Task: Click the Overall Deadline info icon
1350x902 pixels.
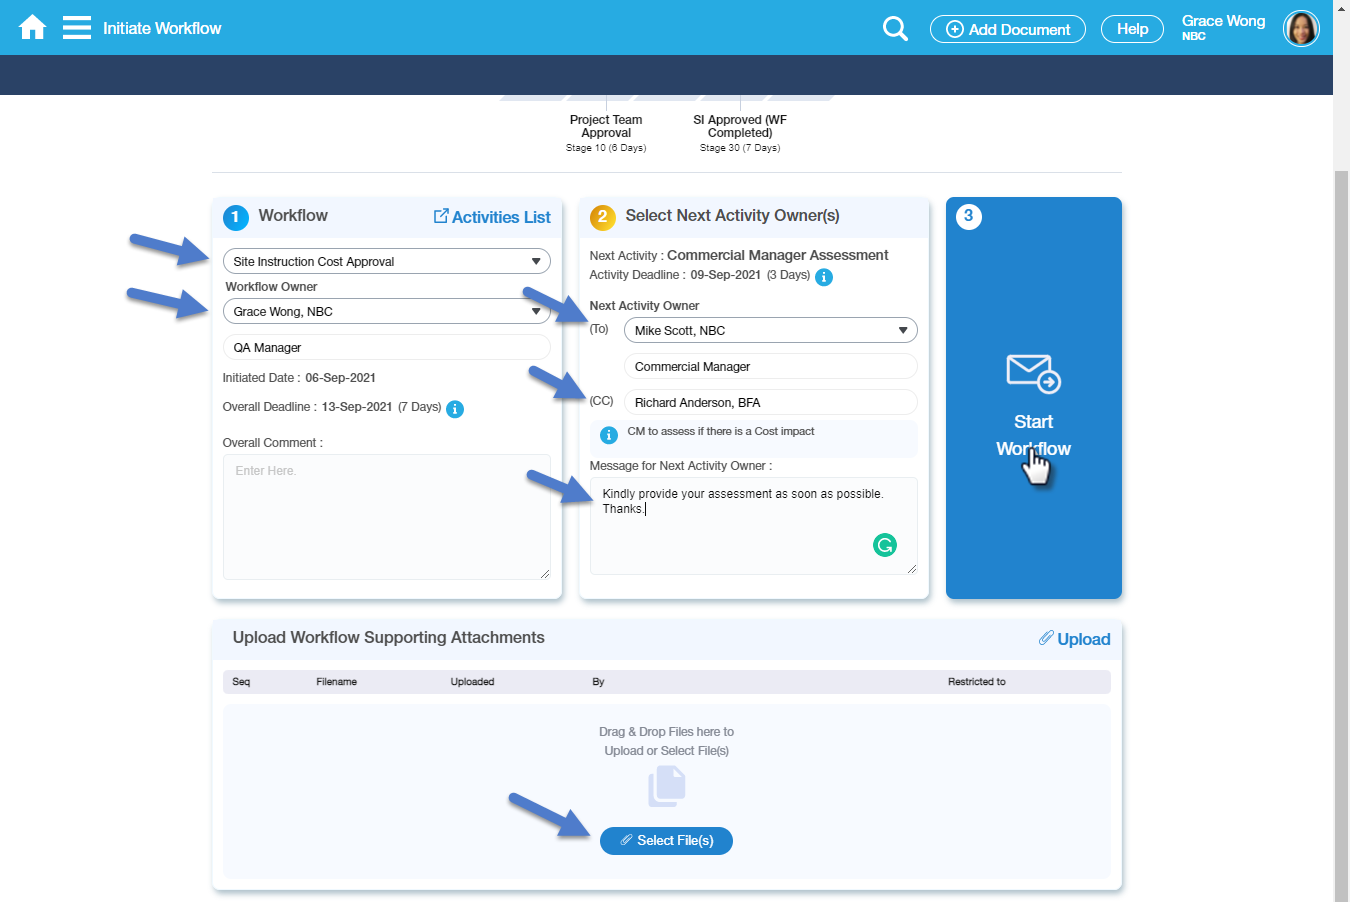Action: (455, 409)
